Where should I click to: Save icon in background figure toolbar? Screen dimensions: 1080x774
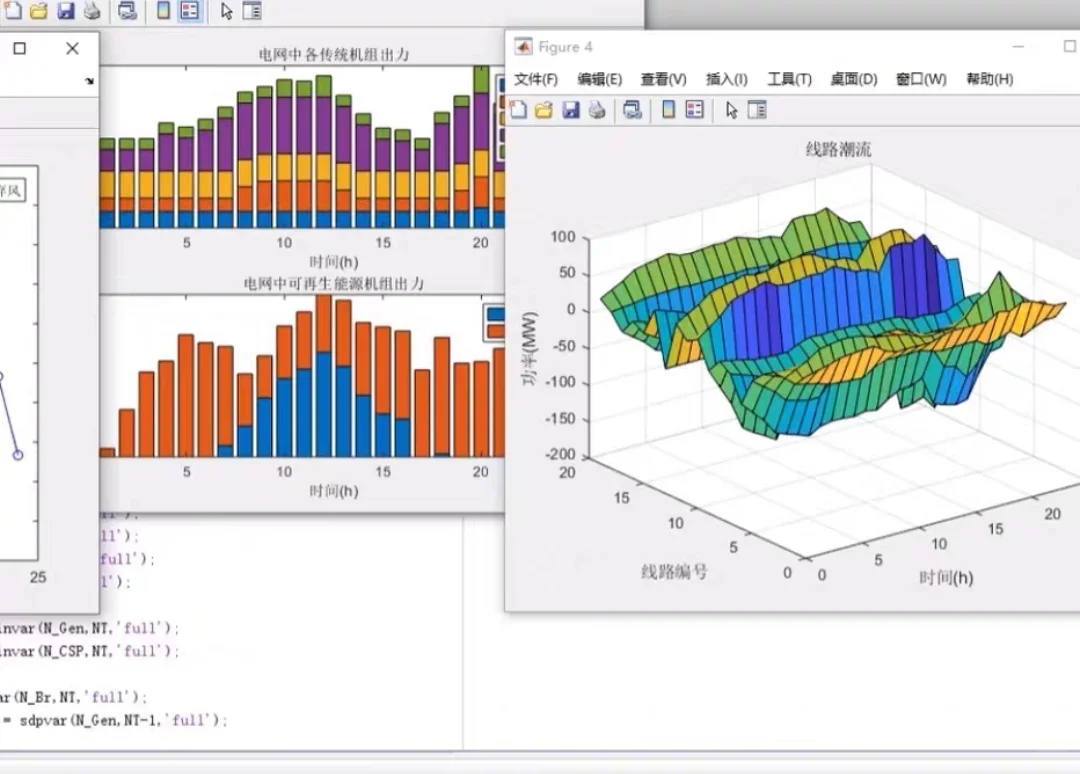(65, 11)
